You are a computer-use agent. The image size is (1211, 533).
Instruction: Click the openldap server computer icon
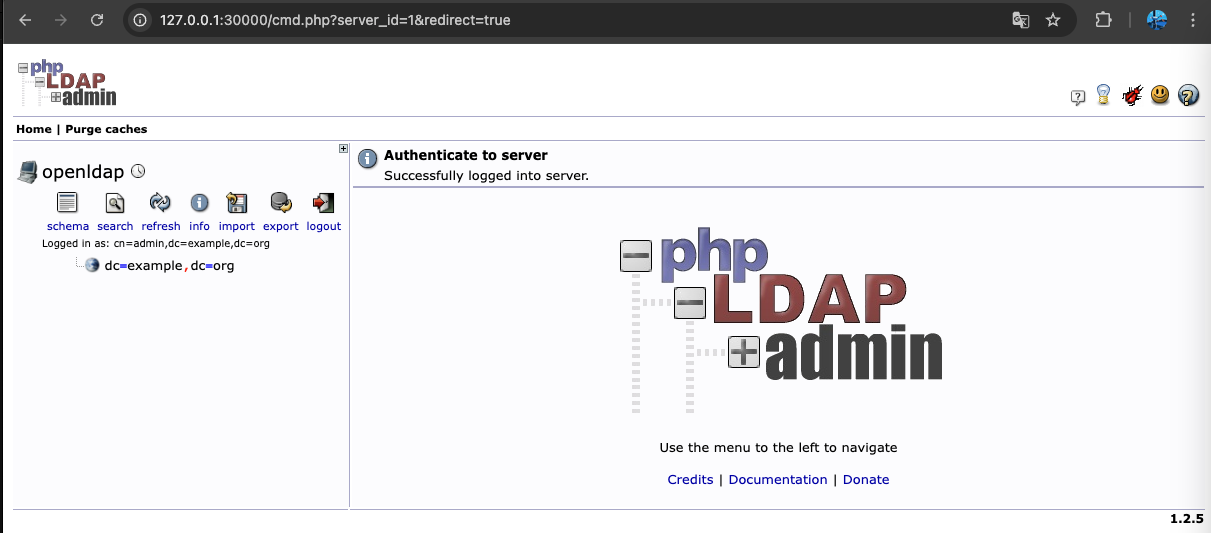[27, 172]
